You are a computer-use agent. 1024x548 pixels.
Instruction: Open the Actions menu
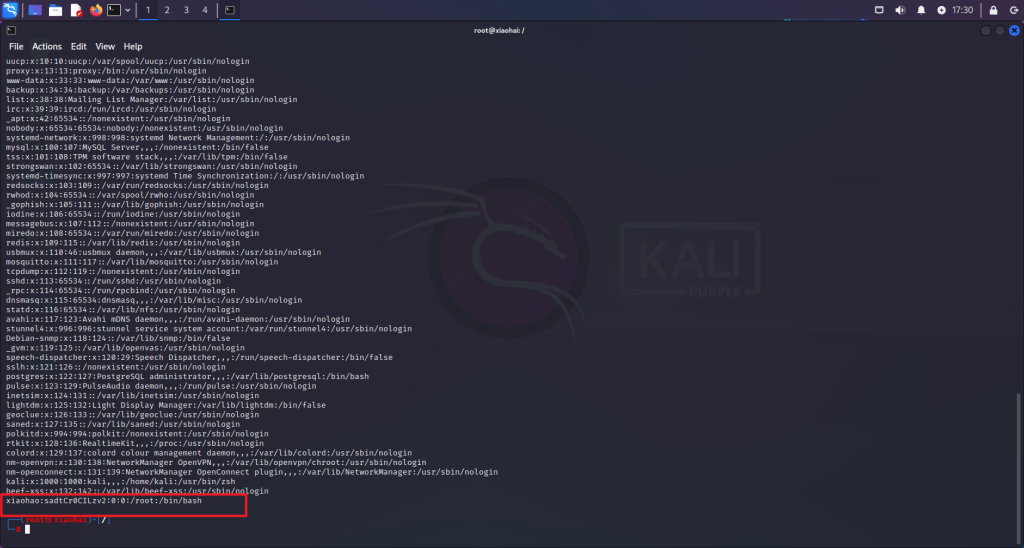pos(47,46)
